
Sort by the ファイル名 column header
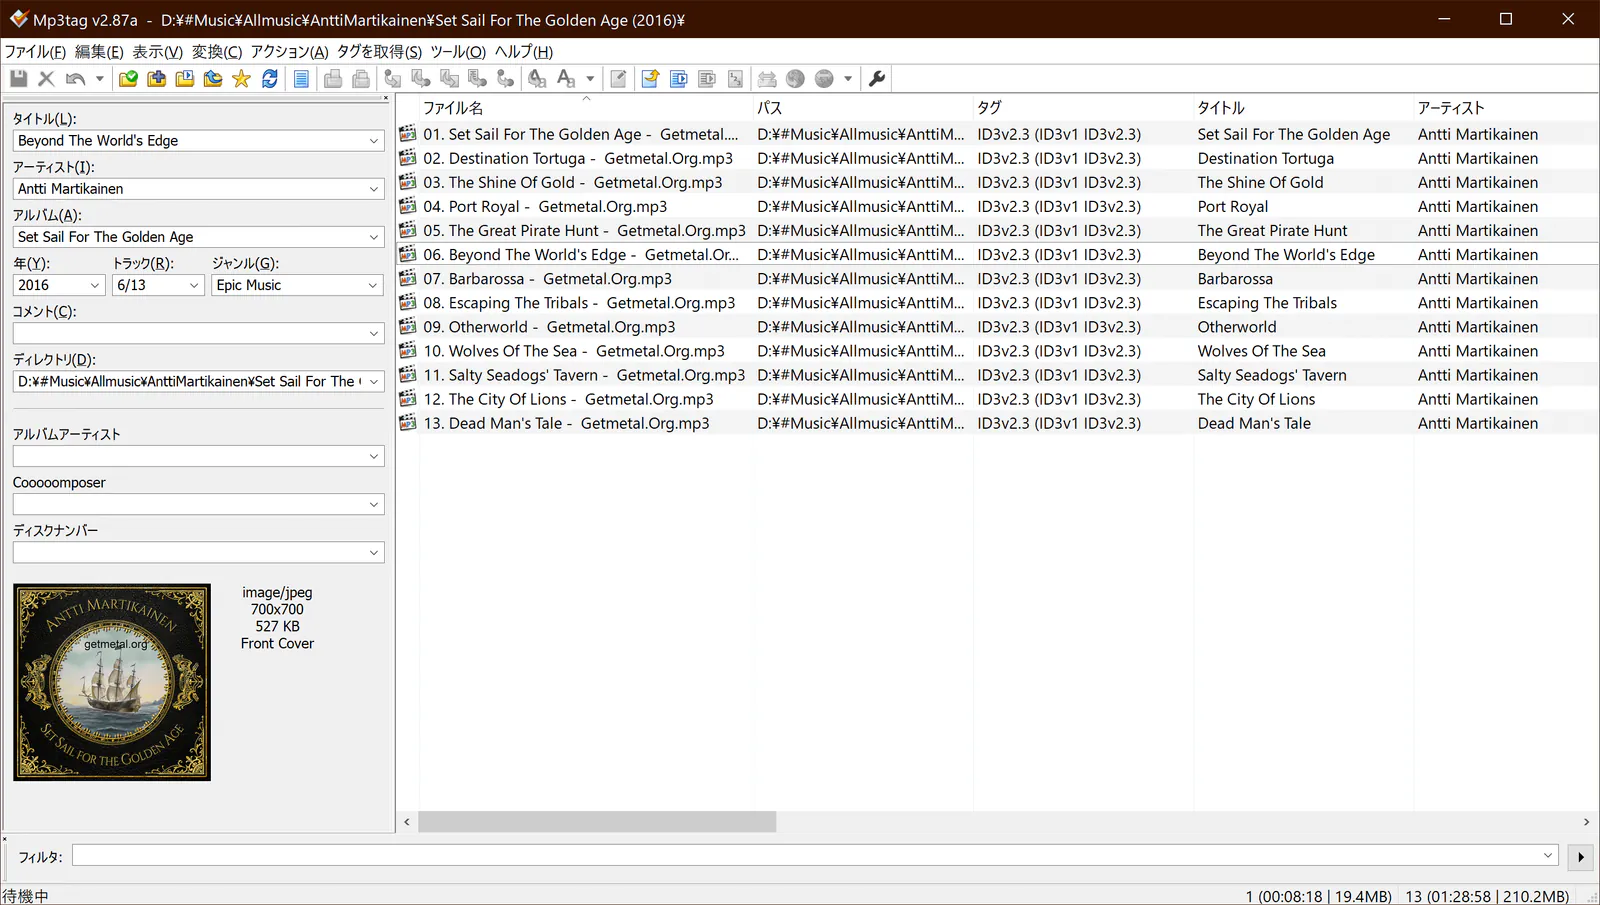586,108
